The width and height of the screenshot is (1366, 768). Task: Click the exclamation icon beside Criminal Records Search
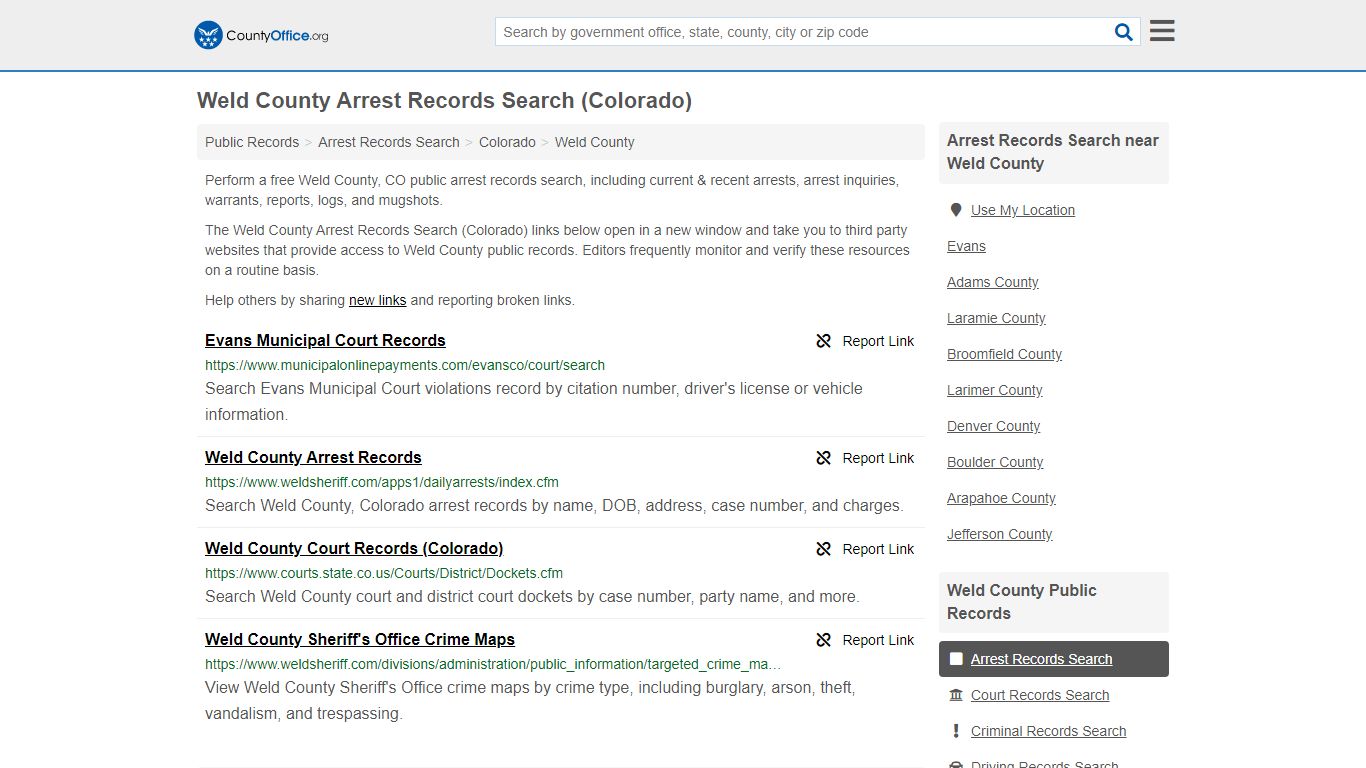click(x=956, y=731)
